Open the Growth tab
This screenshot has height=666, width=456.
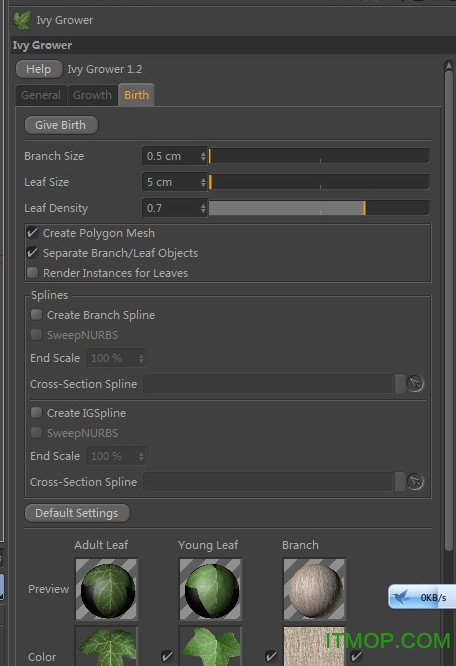(92, 95)
